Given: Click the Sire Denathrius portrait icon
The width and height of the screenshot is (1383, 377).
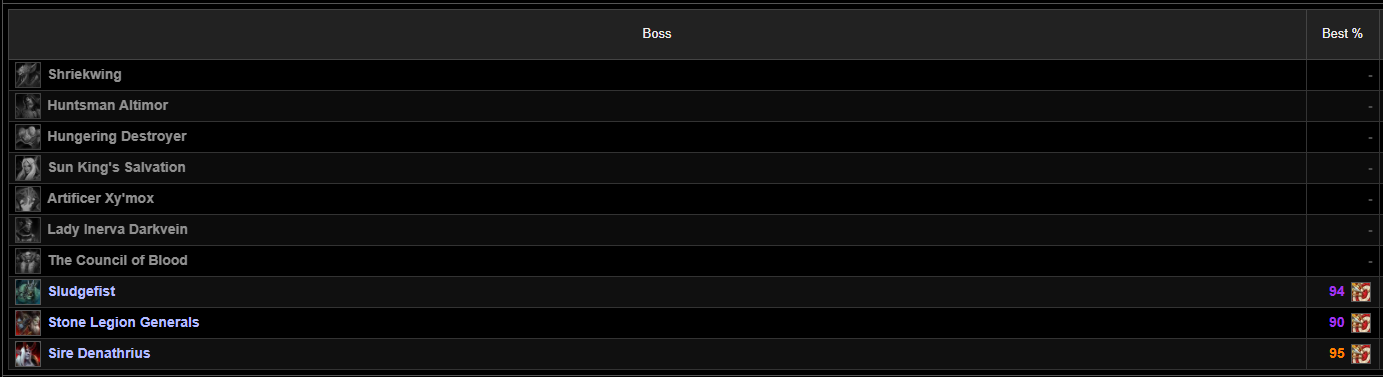Looking at the screenshot, I should 28,354.
